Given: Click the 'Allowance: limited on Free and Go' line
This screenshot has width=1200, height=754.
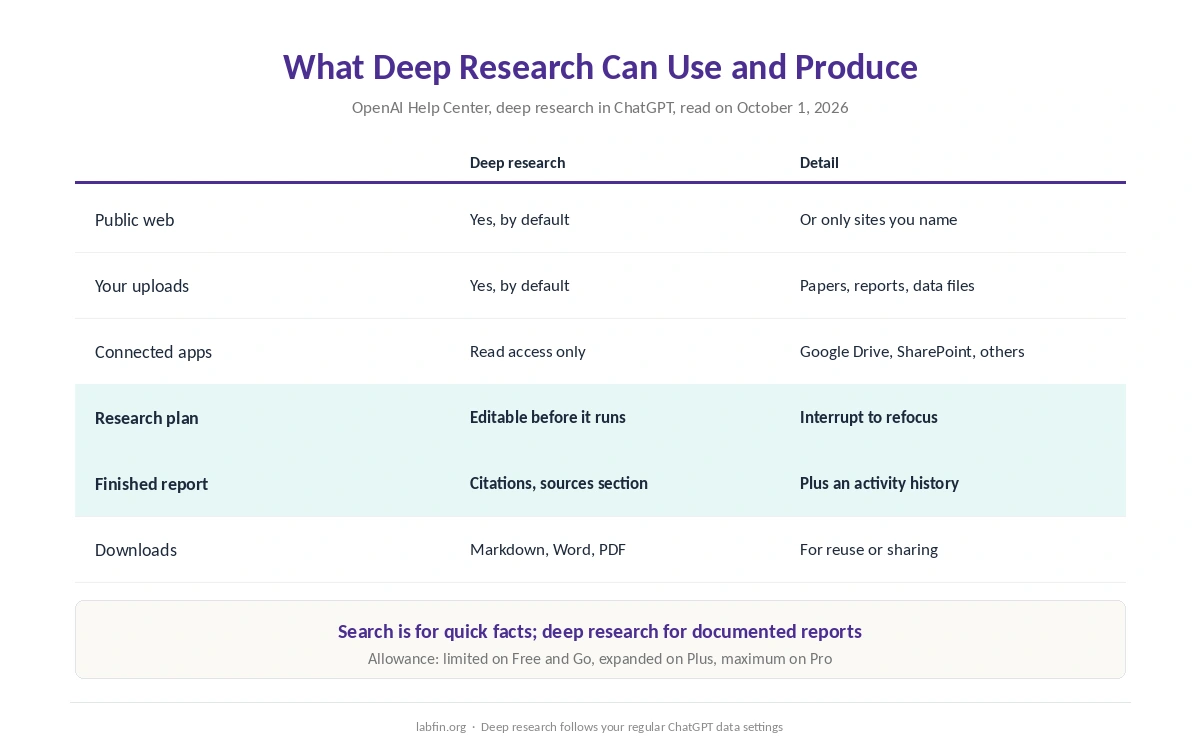Looking at the screenshot, I should [x=600, y=659].
